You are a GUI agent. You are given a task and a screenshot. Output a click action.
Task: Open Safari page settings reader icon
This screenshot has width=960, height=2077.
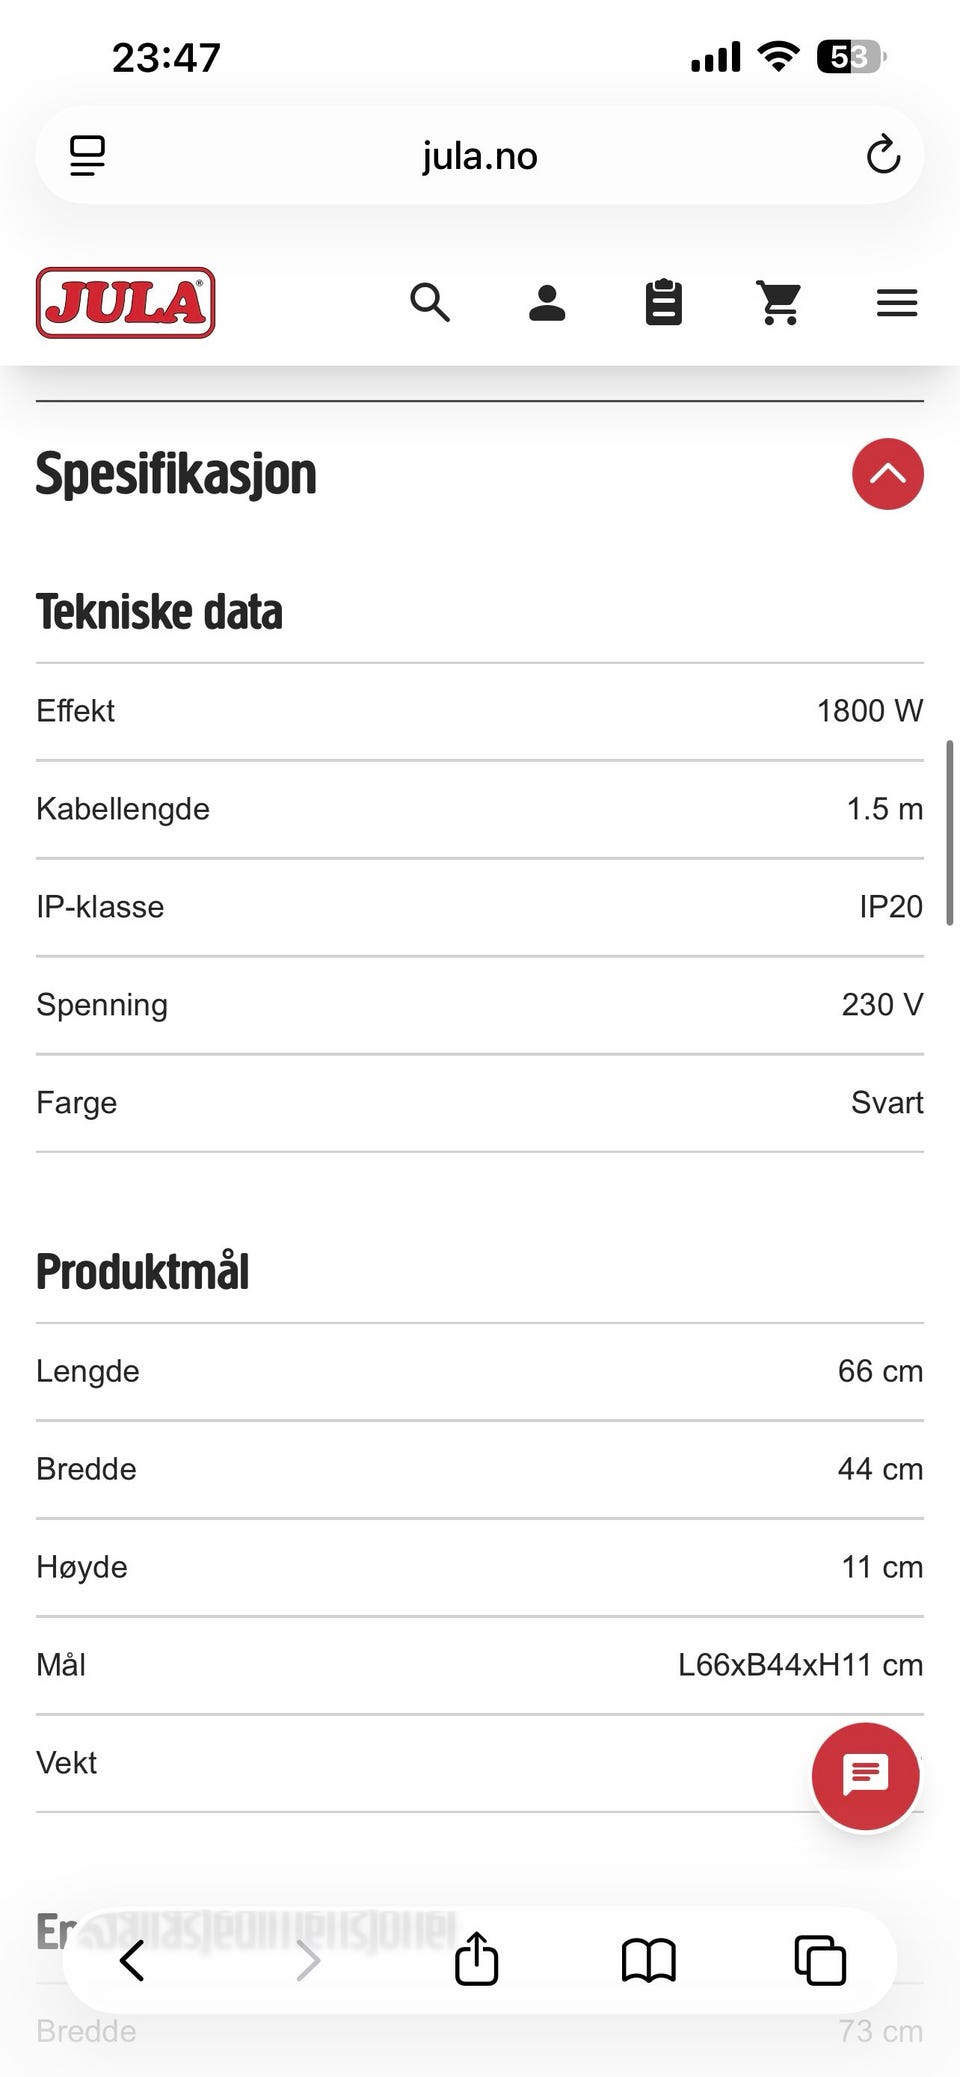(88, 156)
